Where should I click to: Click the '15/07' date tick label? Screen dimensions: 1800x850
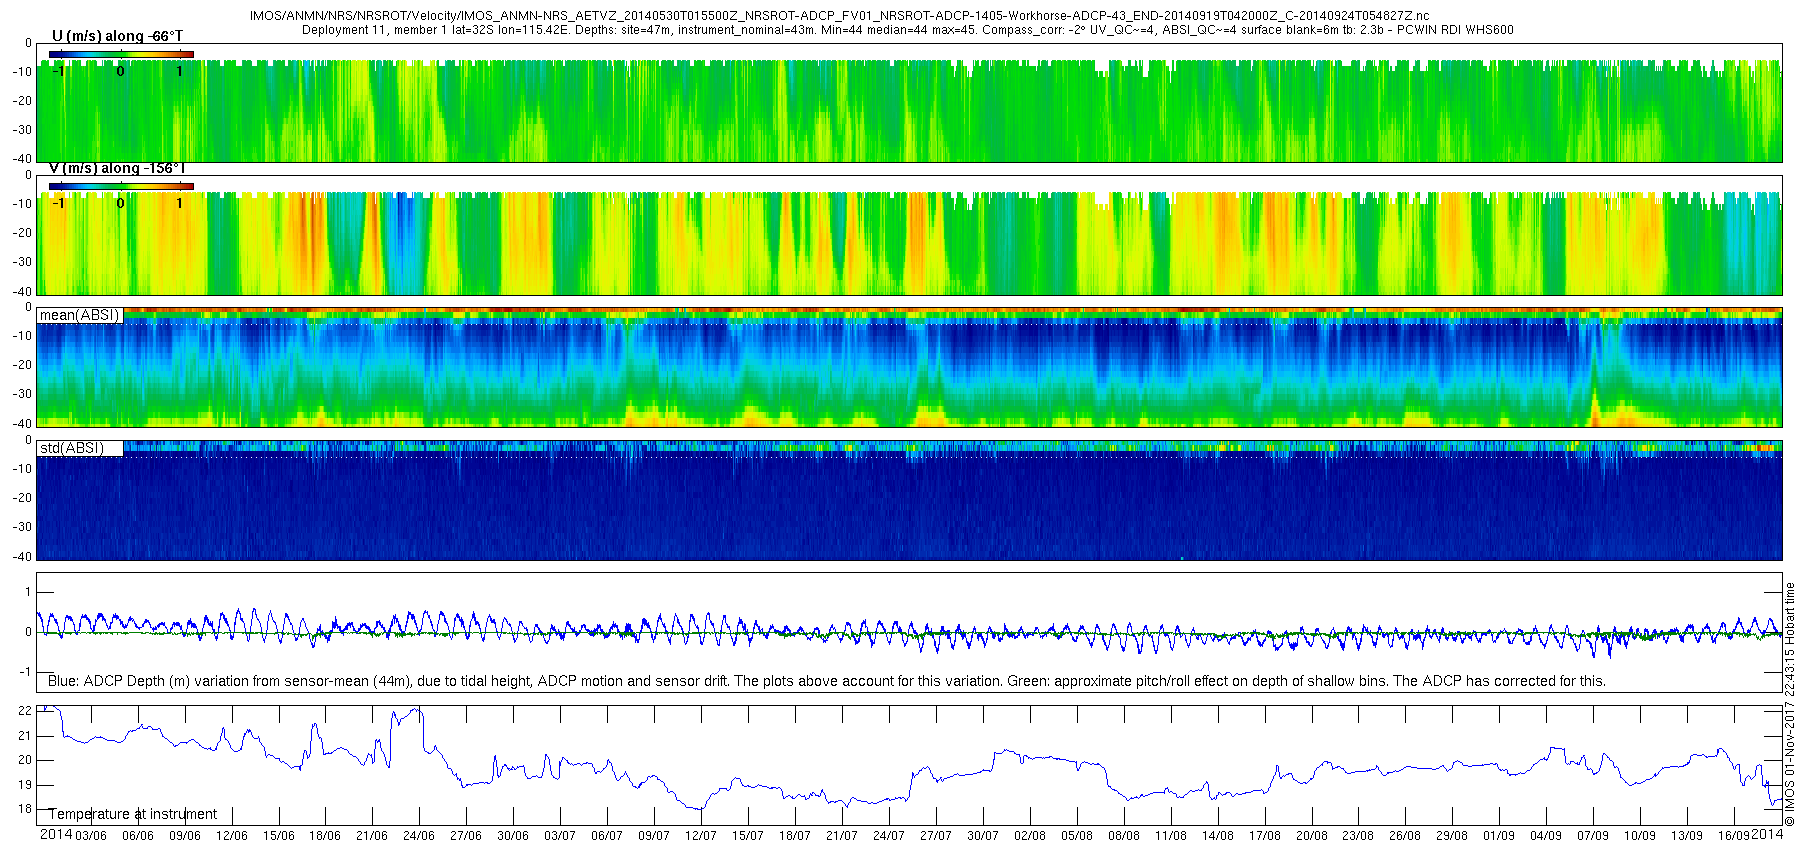748,836
